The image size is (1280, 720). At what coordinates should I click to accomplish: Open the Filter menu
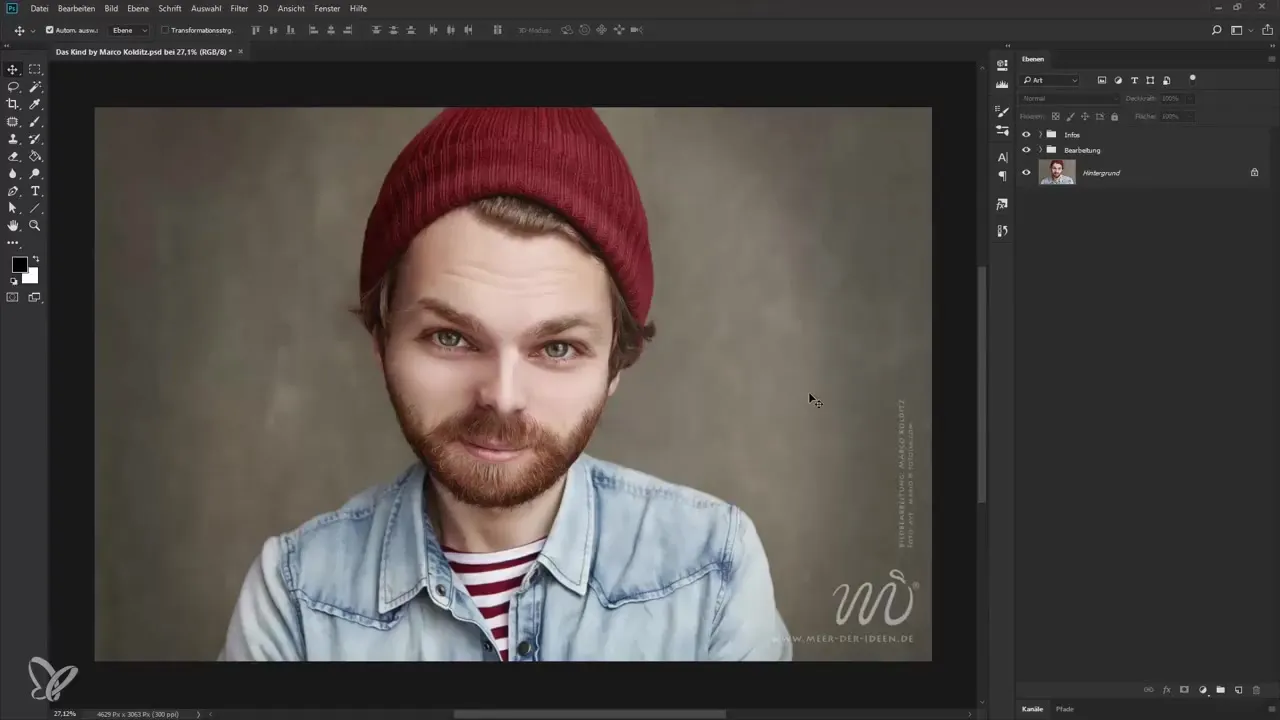239,8
